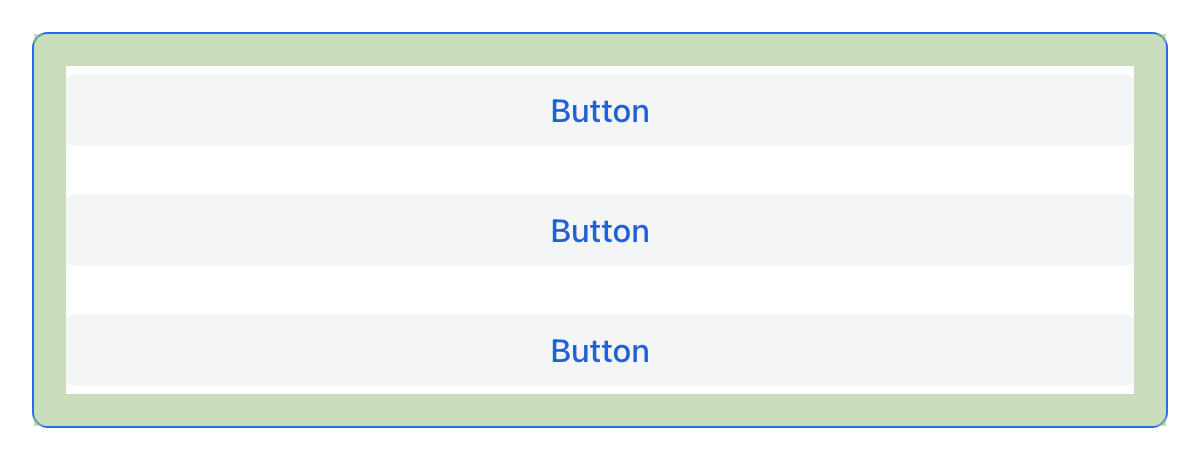This screenshot has width=1200, height=460.
Task: Select the second button's "Button" text
Action: (600, 231)
